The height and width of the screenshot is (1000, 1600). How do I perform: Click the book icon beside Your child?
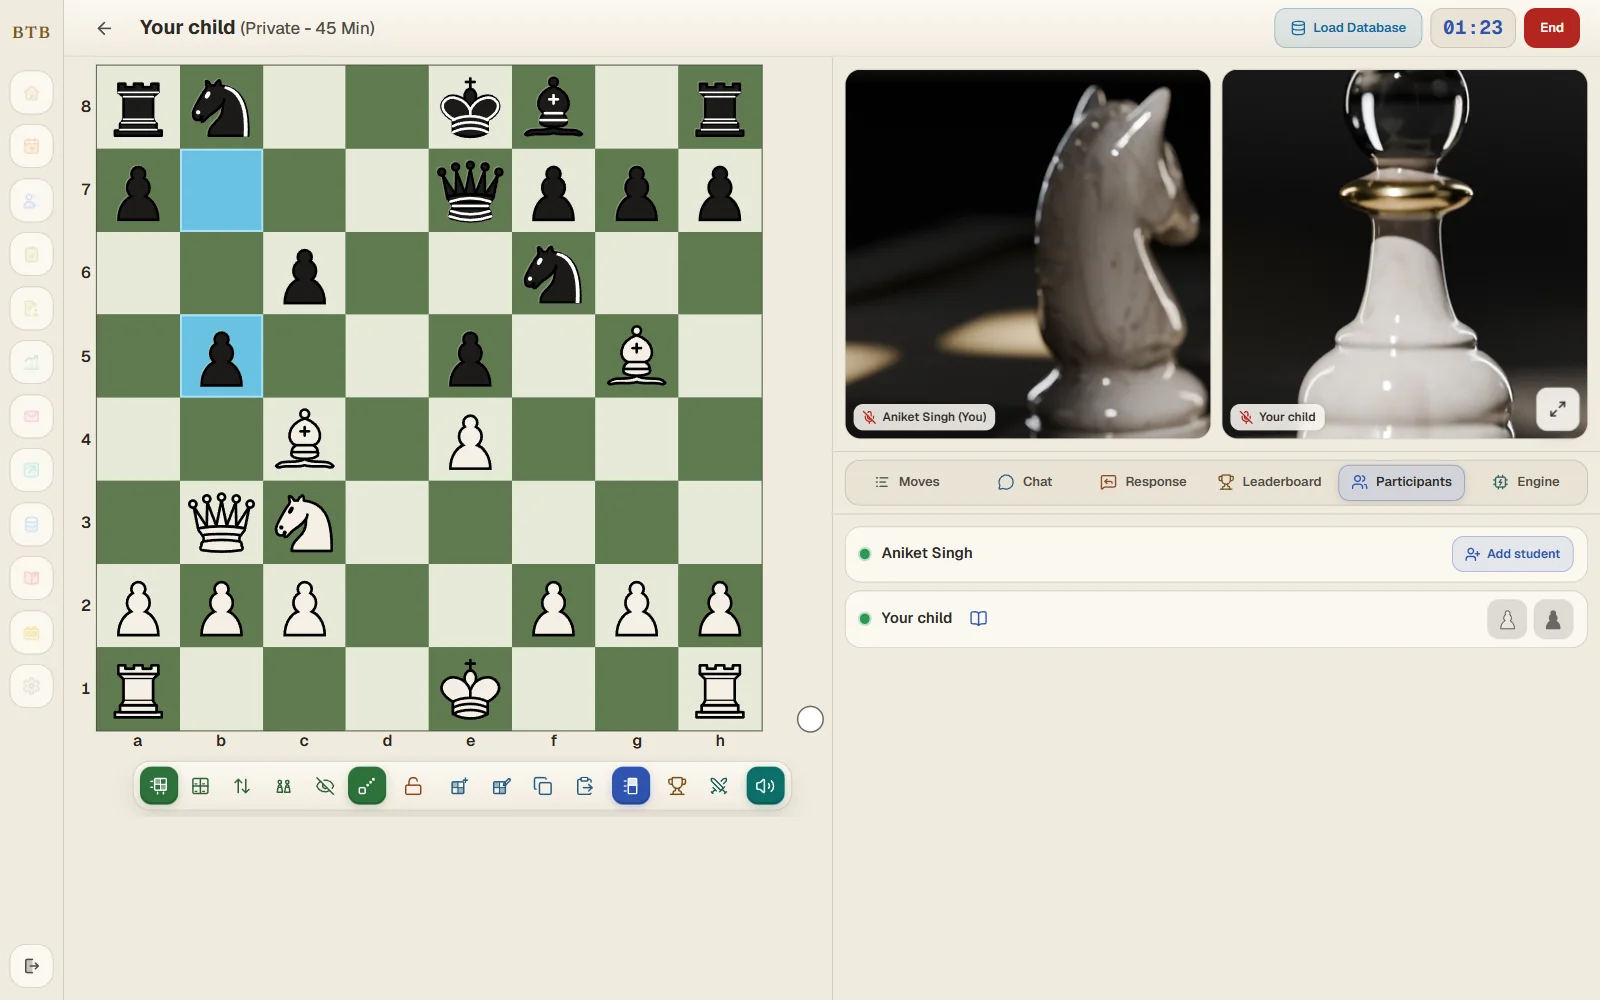pos(979,618)
